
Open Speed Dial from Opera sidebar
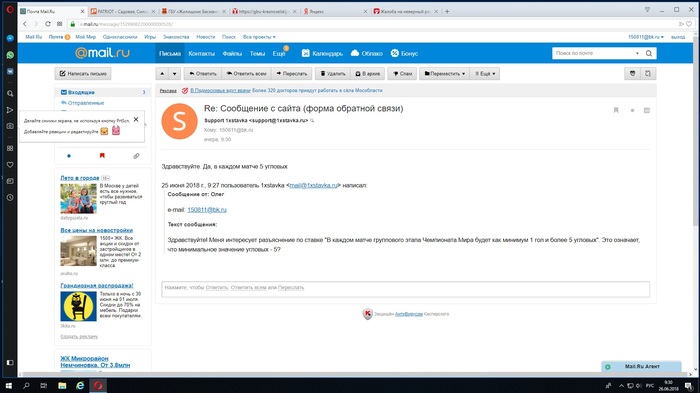click(10, 148)
